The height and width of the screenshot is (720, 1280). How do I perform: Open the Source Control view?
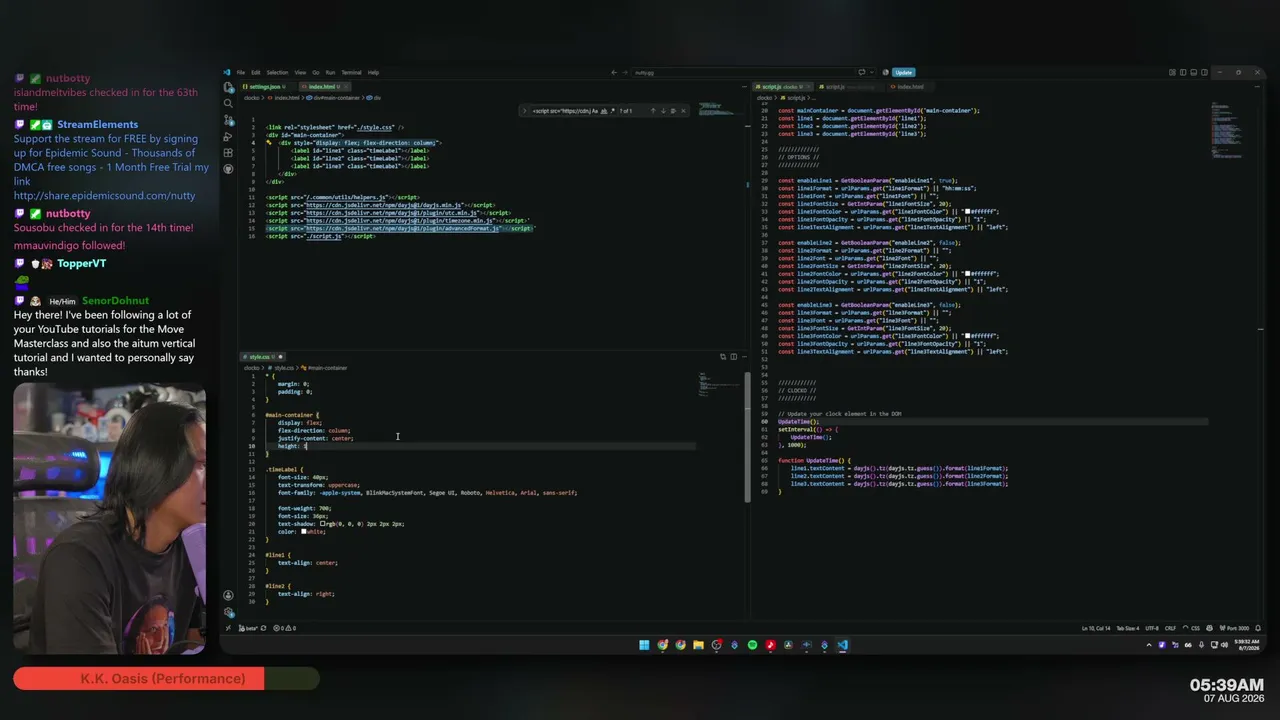pos(229,120)
